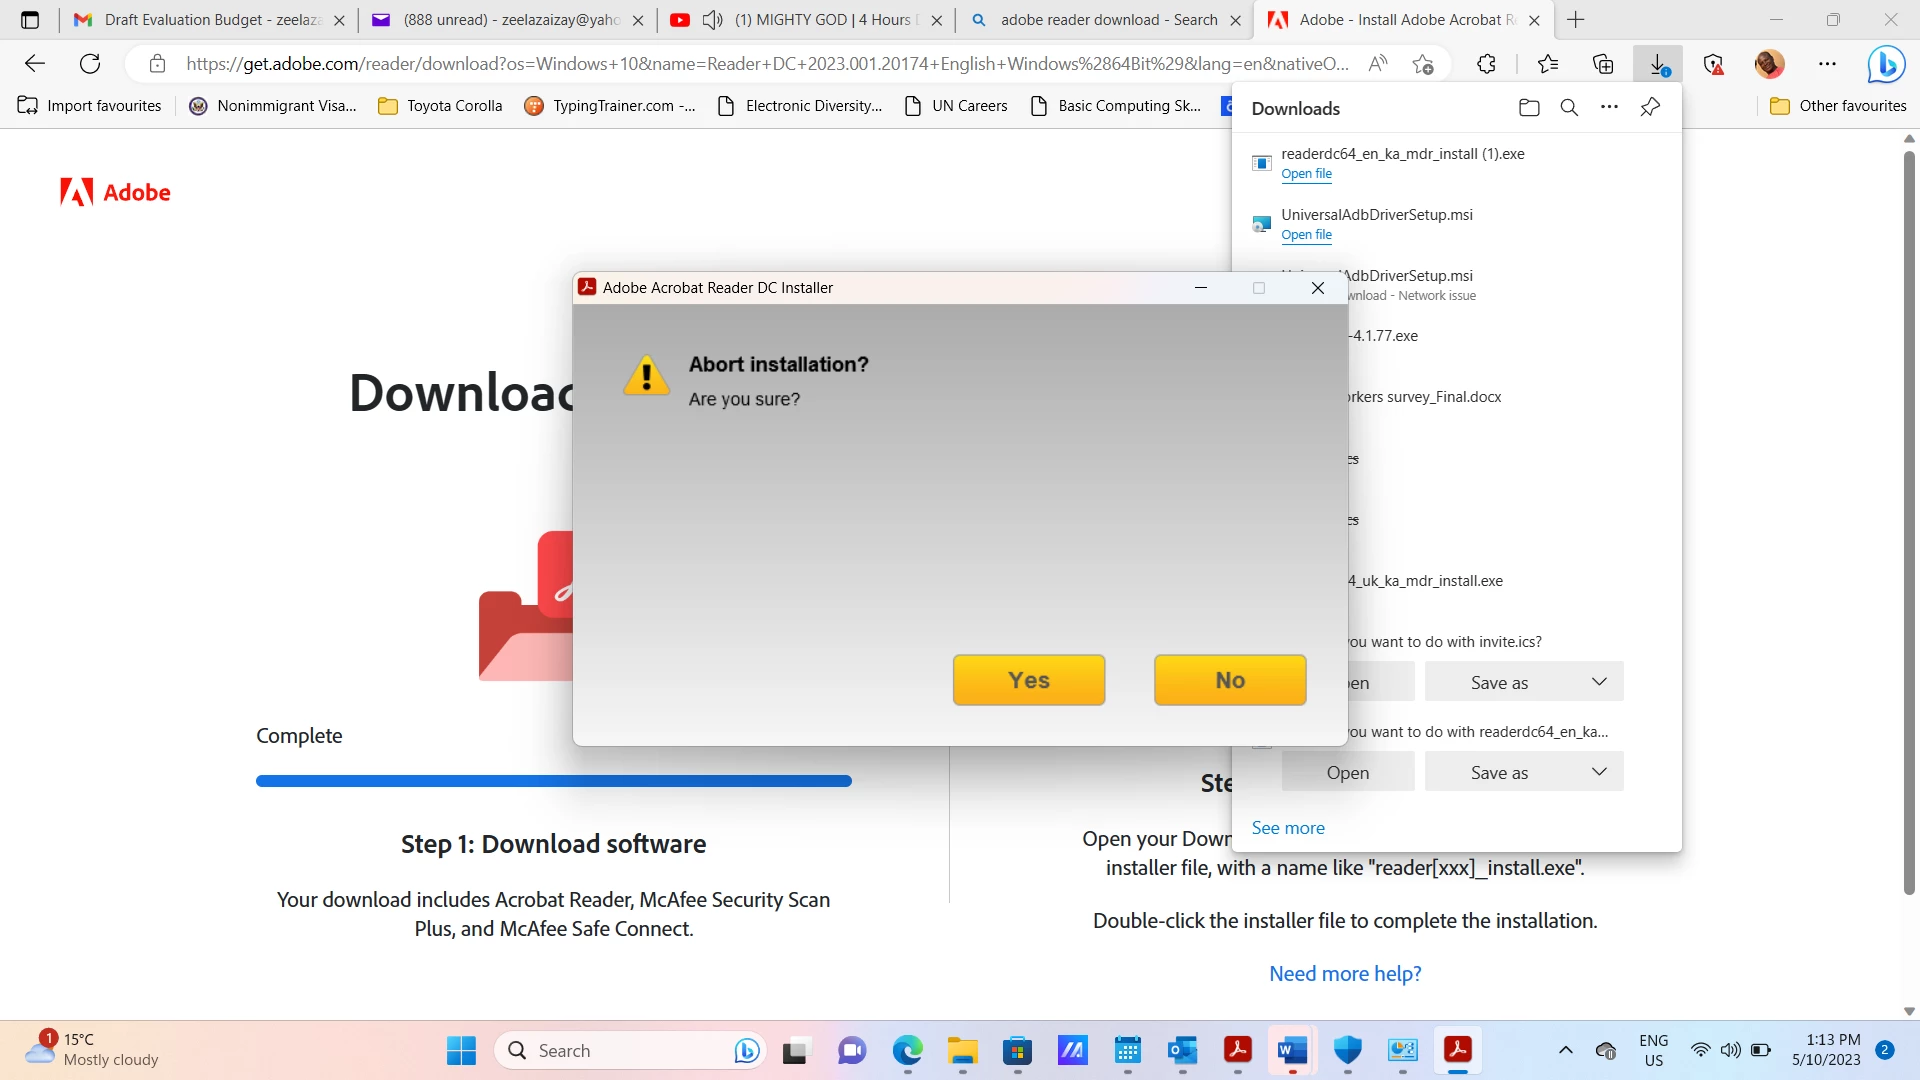Open Downloads folder icon in Downloads panel
Screen dimensions: 1920x1080
coord(1529,108)
